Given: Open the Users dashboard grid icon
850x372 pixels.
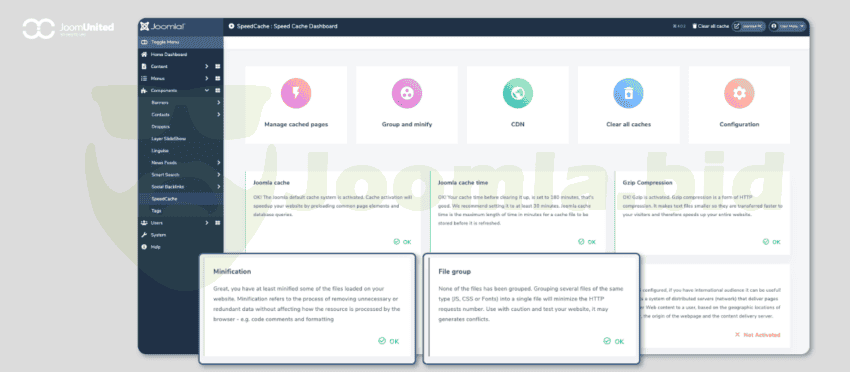Looking at the screenshot, I should pyautogui.click(x=217, y=223).
